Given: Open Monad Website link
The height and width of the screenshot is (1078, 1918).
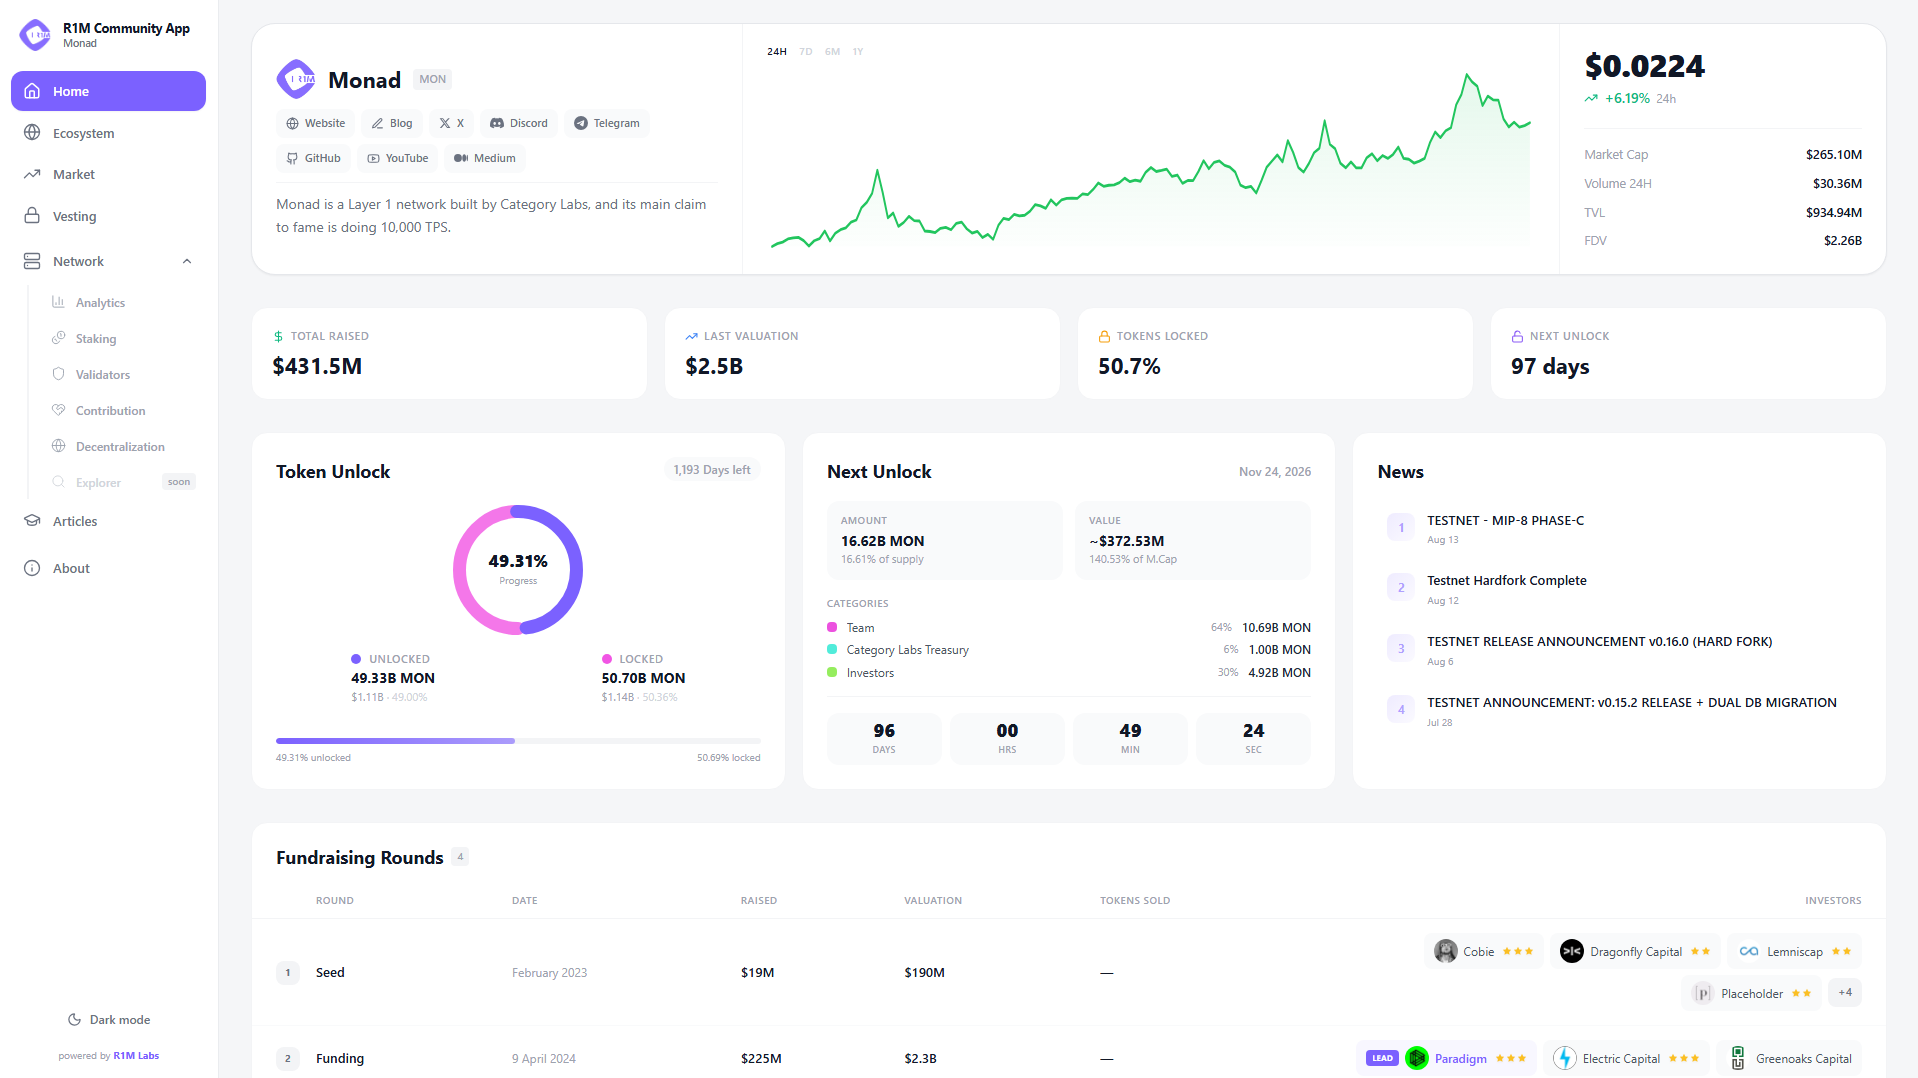Looking at the screenshot, I should [x=315, y=123].
